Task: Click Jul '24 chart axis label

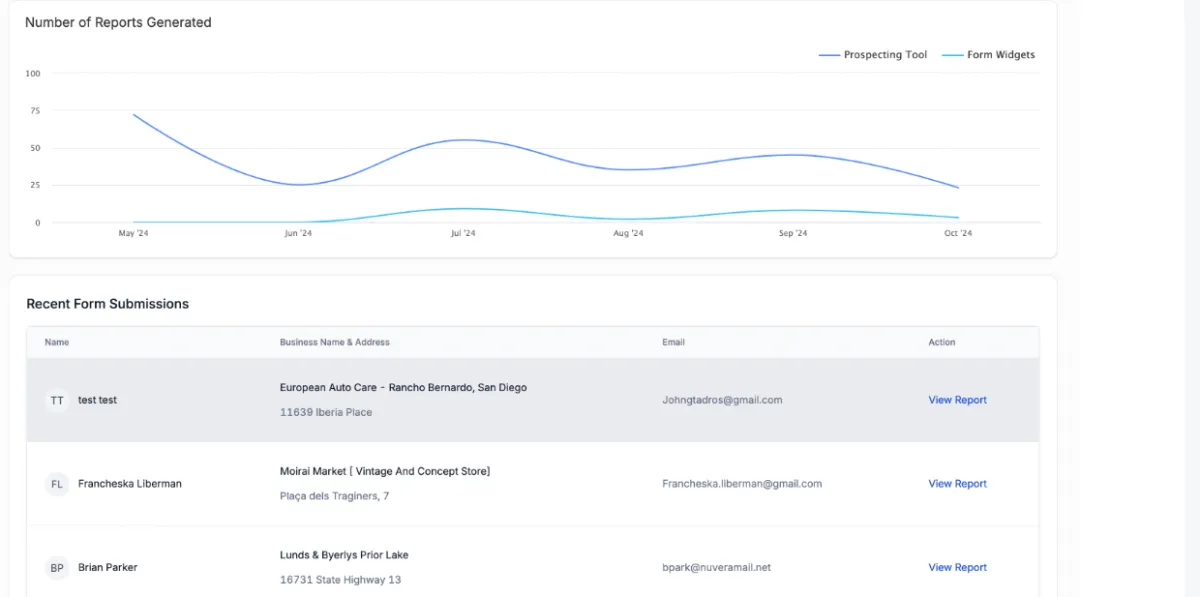Action: (463, 233)
